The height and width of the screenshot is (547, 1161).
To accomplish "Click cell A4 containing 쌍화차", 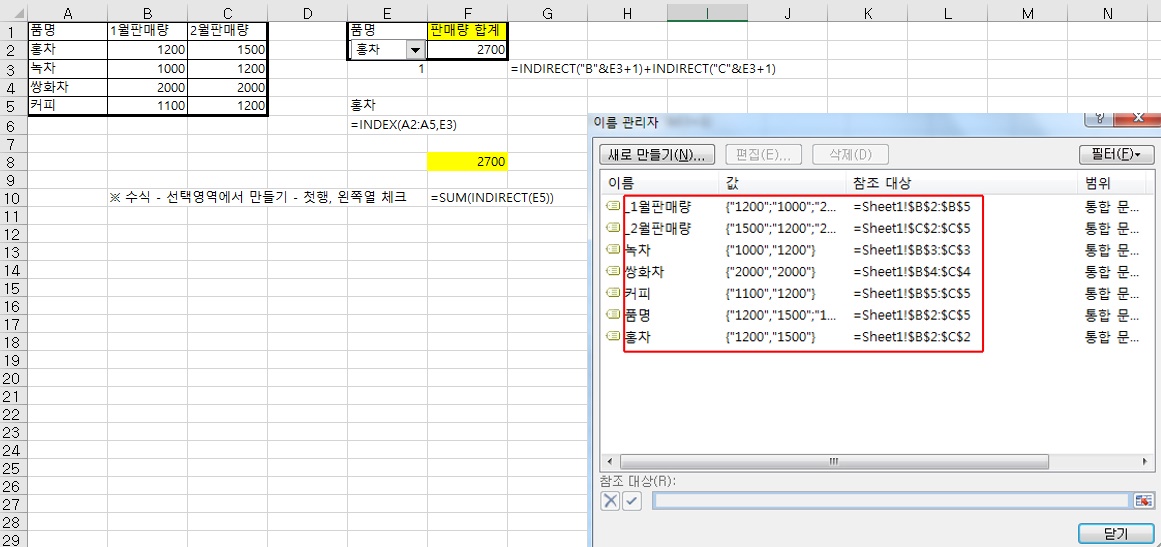I will [68, 87].
